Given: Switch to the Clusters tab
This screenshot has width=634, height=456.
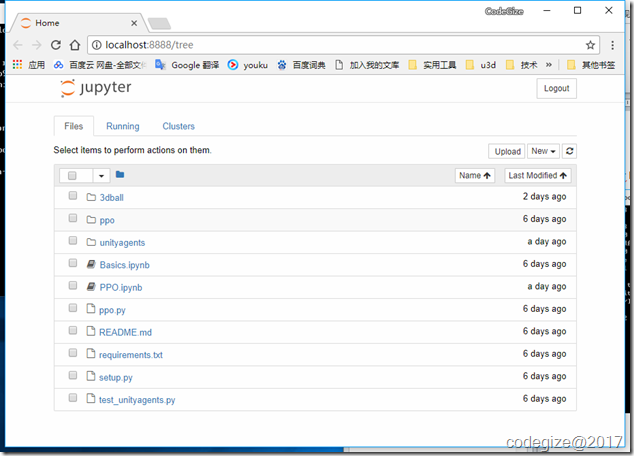Looking at the screenshot, I should 178,126.
